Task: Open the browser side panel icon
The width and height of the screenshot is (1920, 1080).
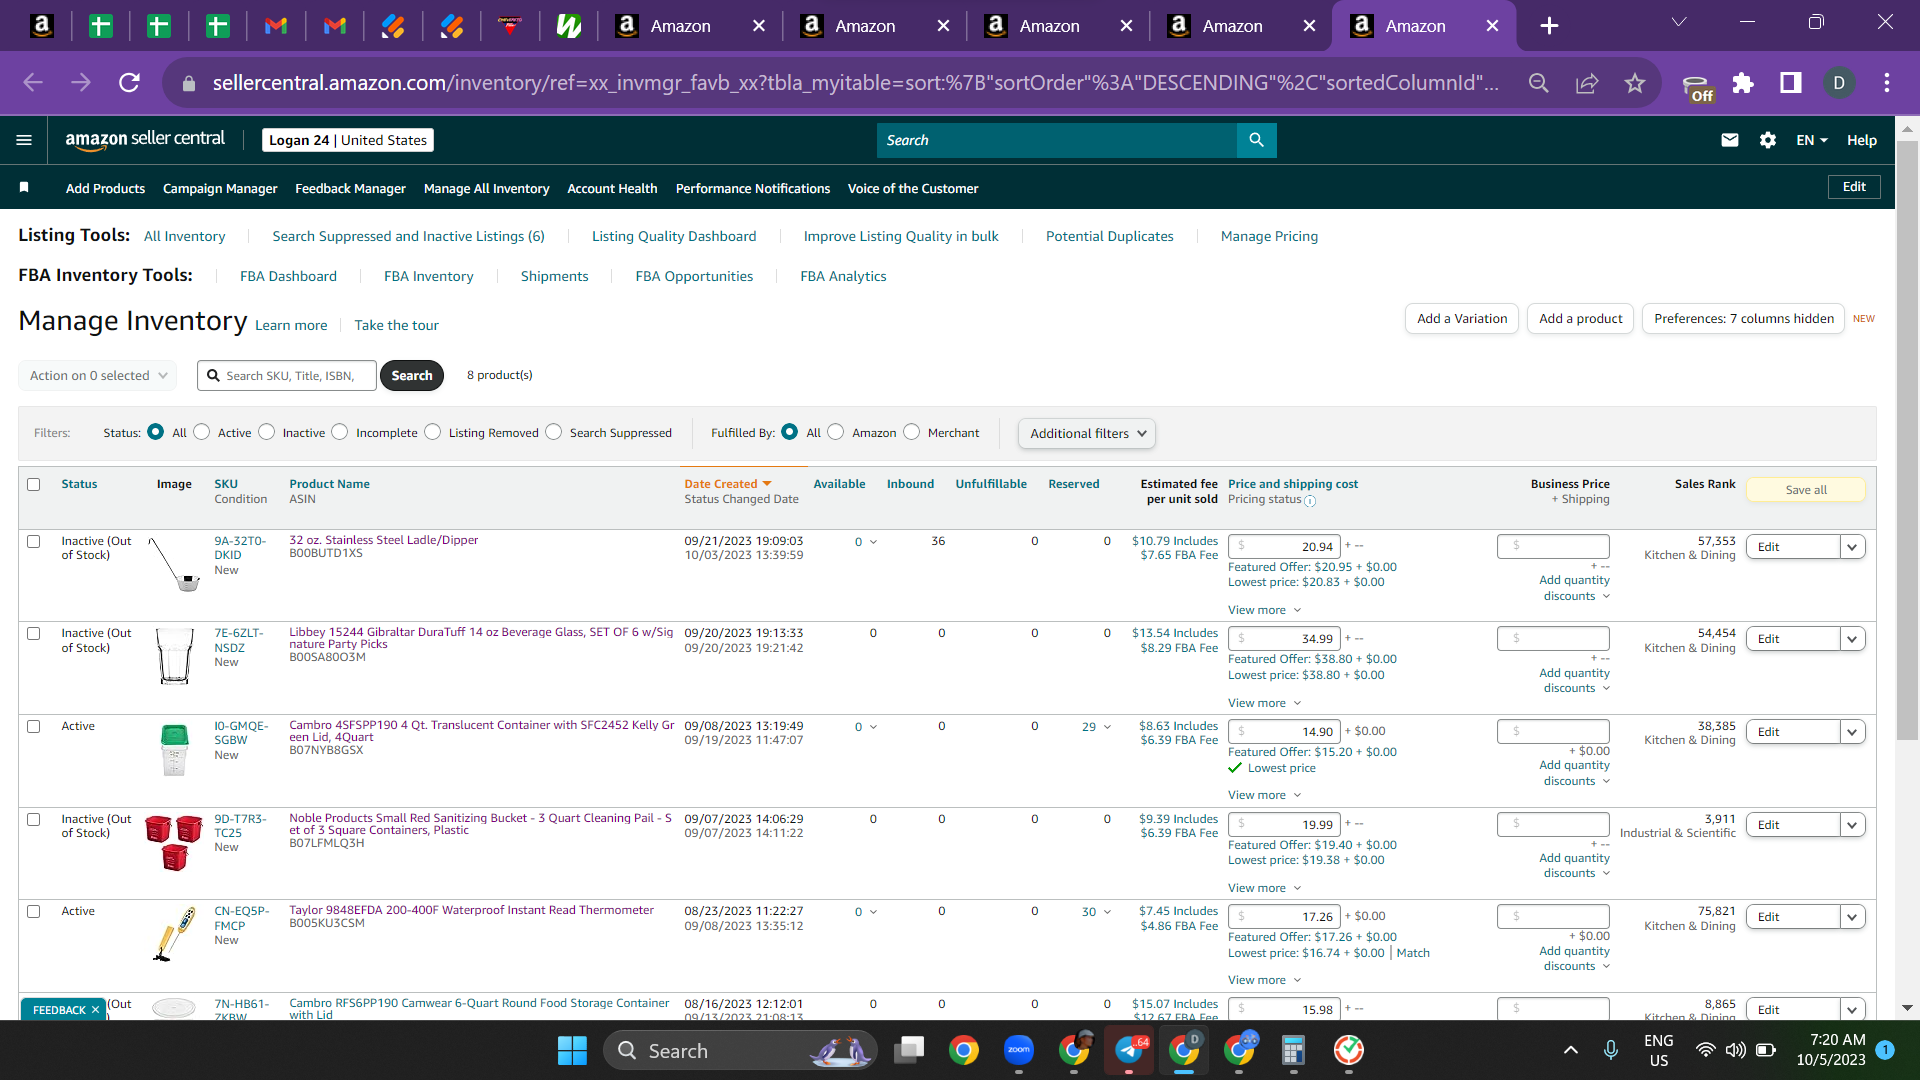Action: (1791, 83)
